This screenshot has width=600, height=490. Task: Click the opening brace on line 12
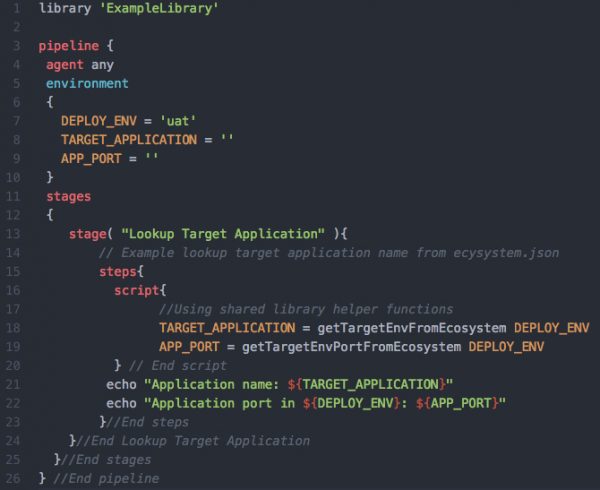[x=50, y=215]
